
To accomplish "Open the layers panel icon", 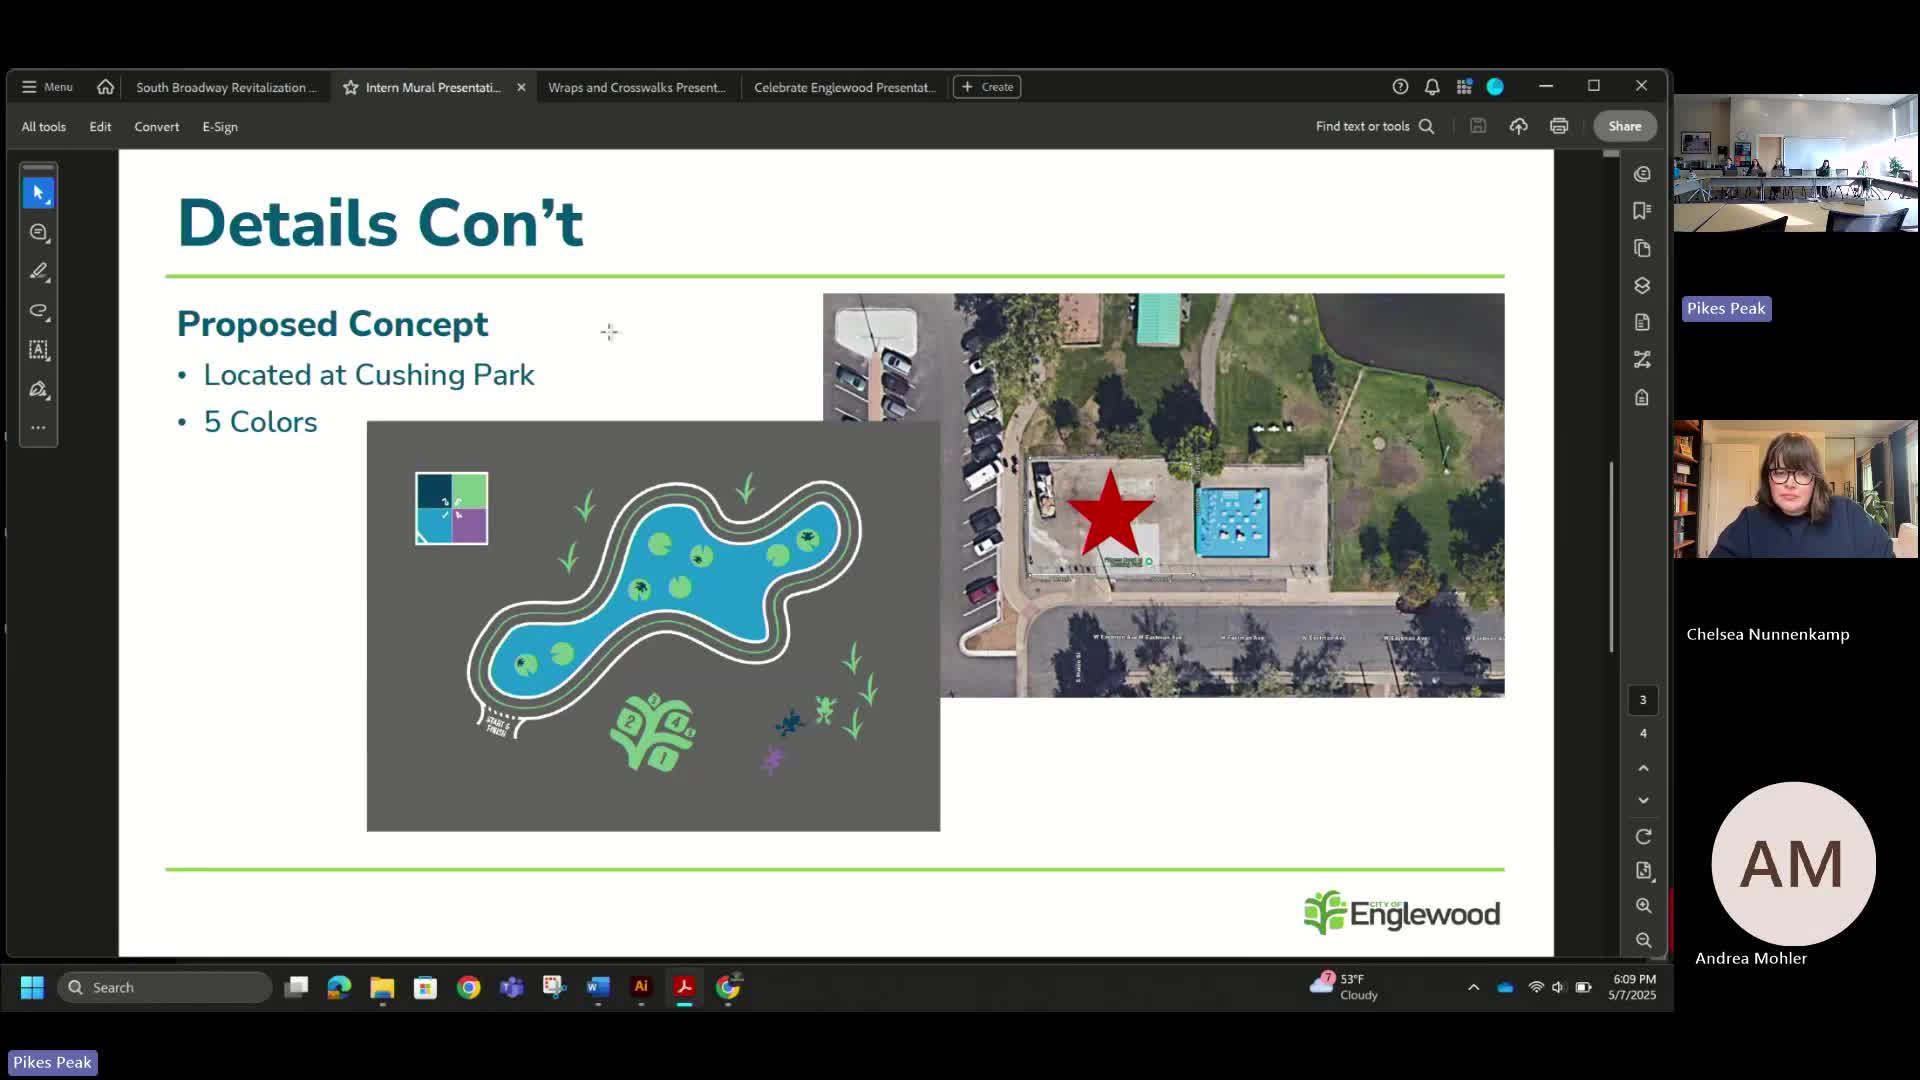I will pos(1642,286).
